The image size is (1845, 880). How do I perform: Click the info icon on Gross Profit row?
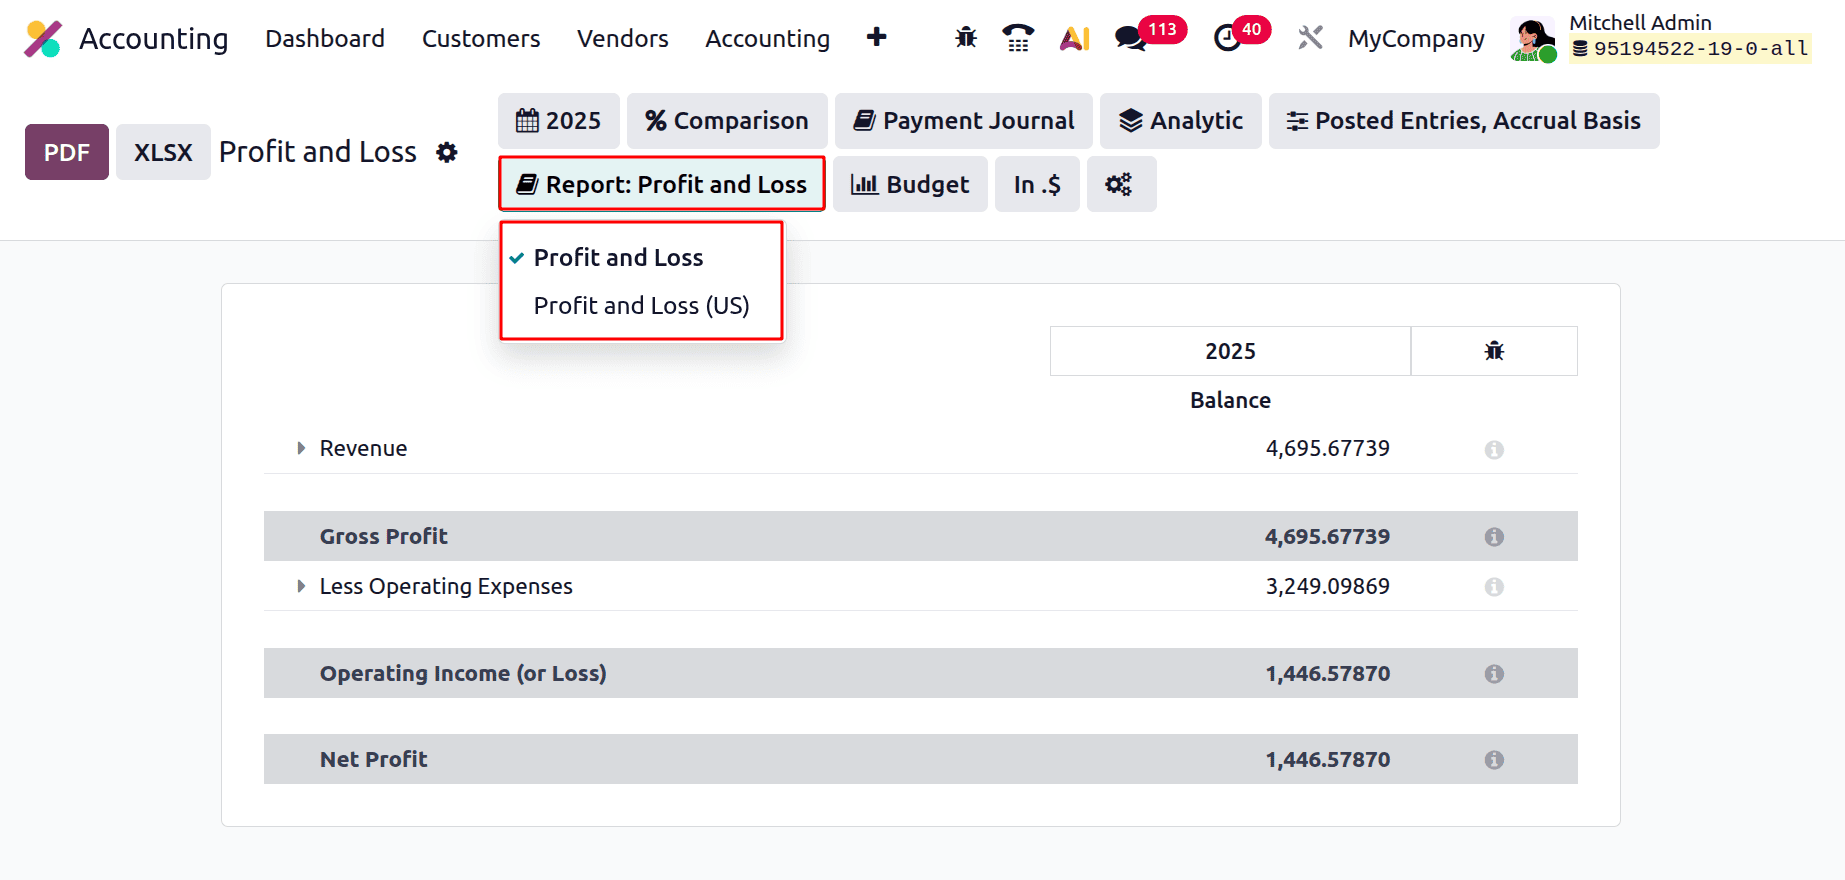click(1494, 537)
